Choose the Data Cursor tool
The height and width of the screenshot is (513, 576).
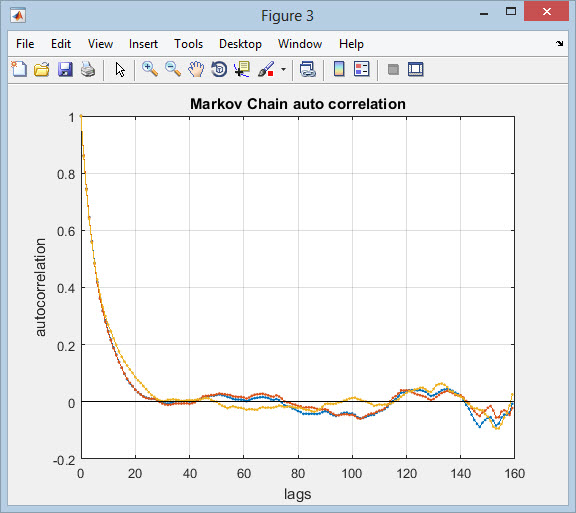coord(242,69)
